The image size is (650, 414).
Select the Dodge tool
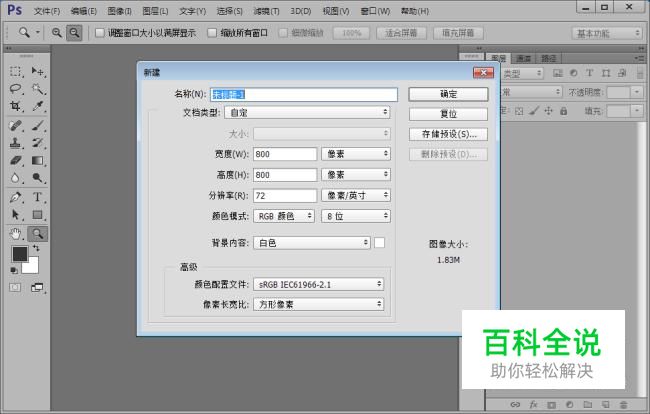coord(38,178)
